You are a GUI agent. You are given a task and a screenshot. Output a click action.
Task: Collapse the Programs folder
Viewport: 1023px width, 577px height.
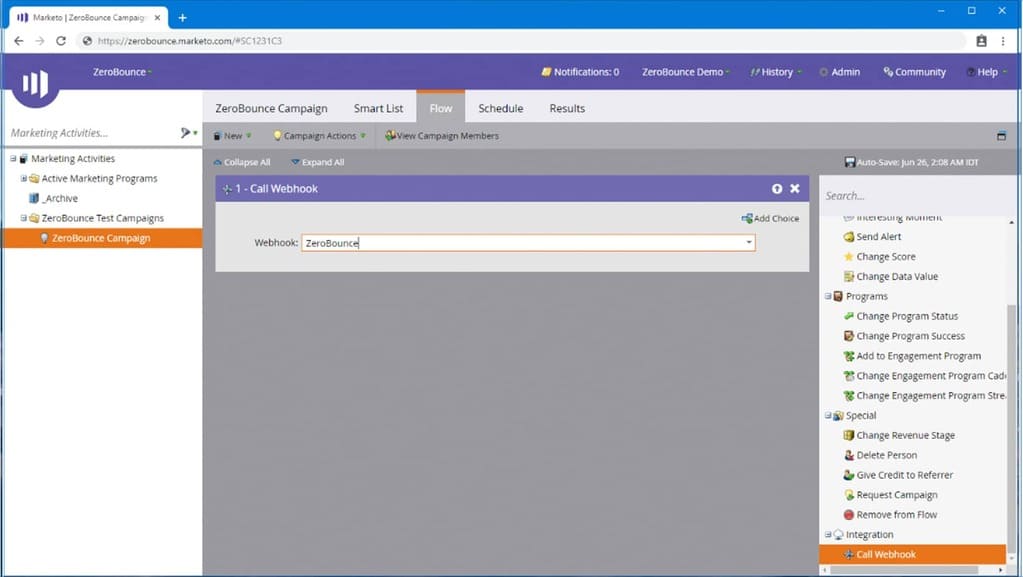[x=828, y=296]
